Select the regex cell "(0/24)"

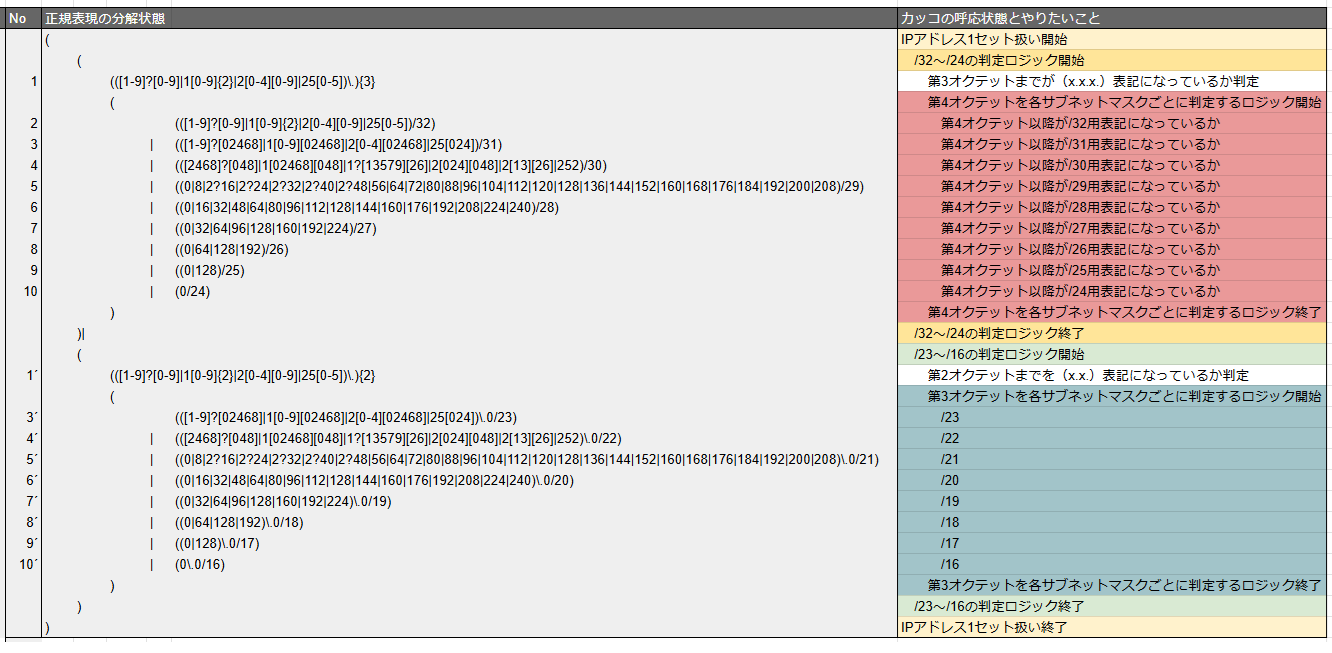470,292
